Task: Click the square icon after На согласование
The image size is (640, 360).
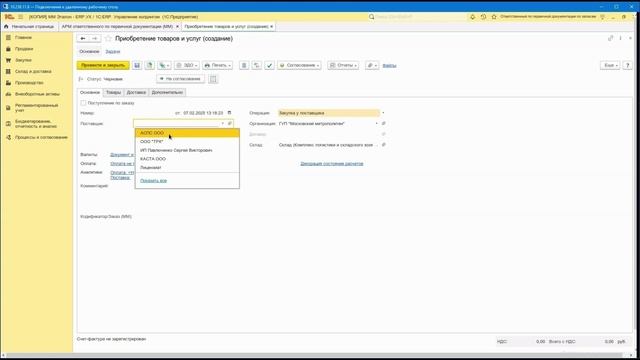Action: [x=213, y=79]
